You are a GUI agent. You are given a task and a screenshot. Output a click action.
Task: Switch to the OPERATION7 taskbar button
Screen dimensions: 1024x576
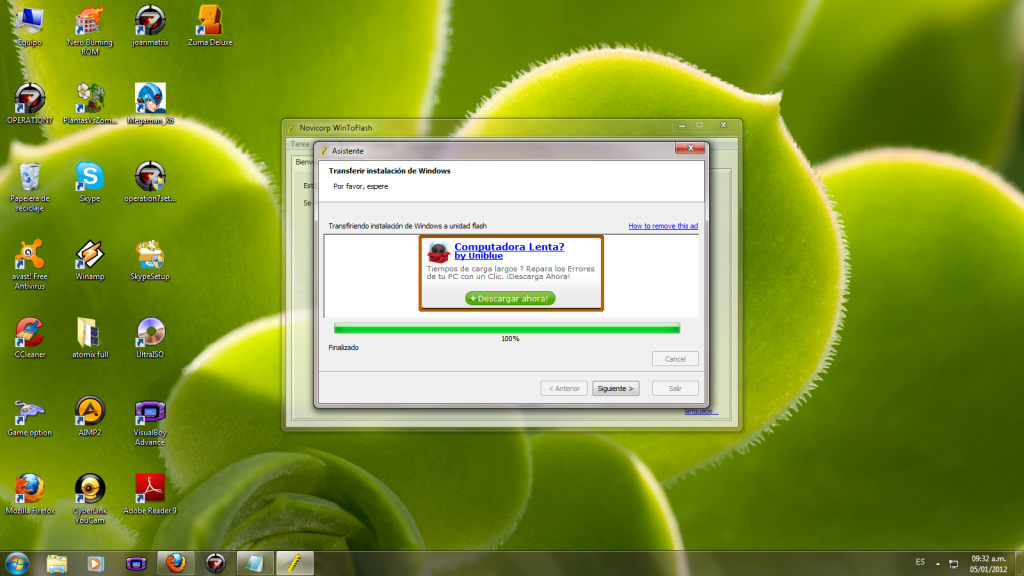coord(215,563)
